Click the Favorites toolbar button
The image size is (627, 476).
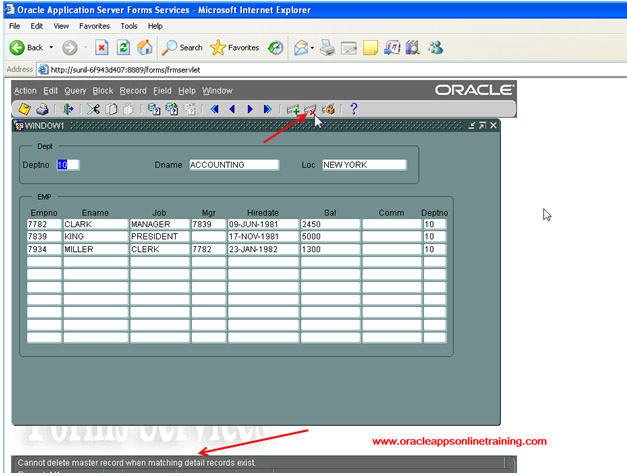tap(235, 47)
